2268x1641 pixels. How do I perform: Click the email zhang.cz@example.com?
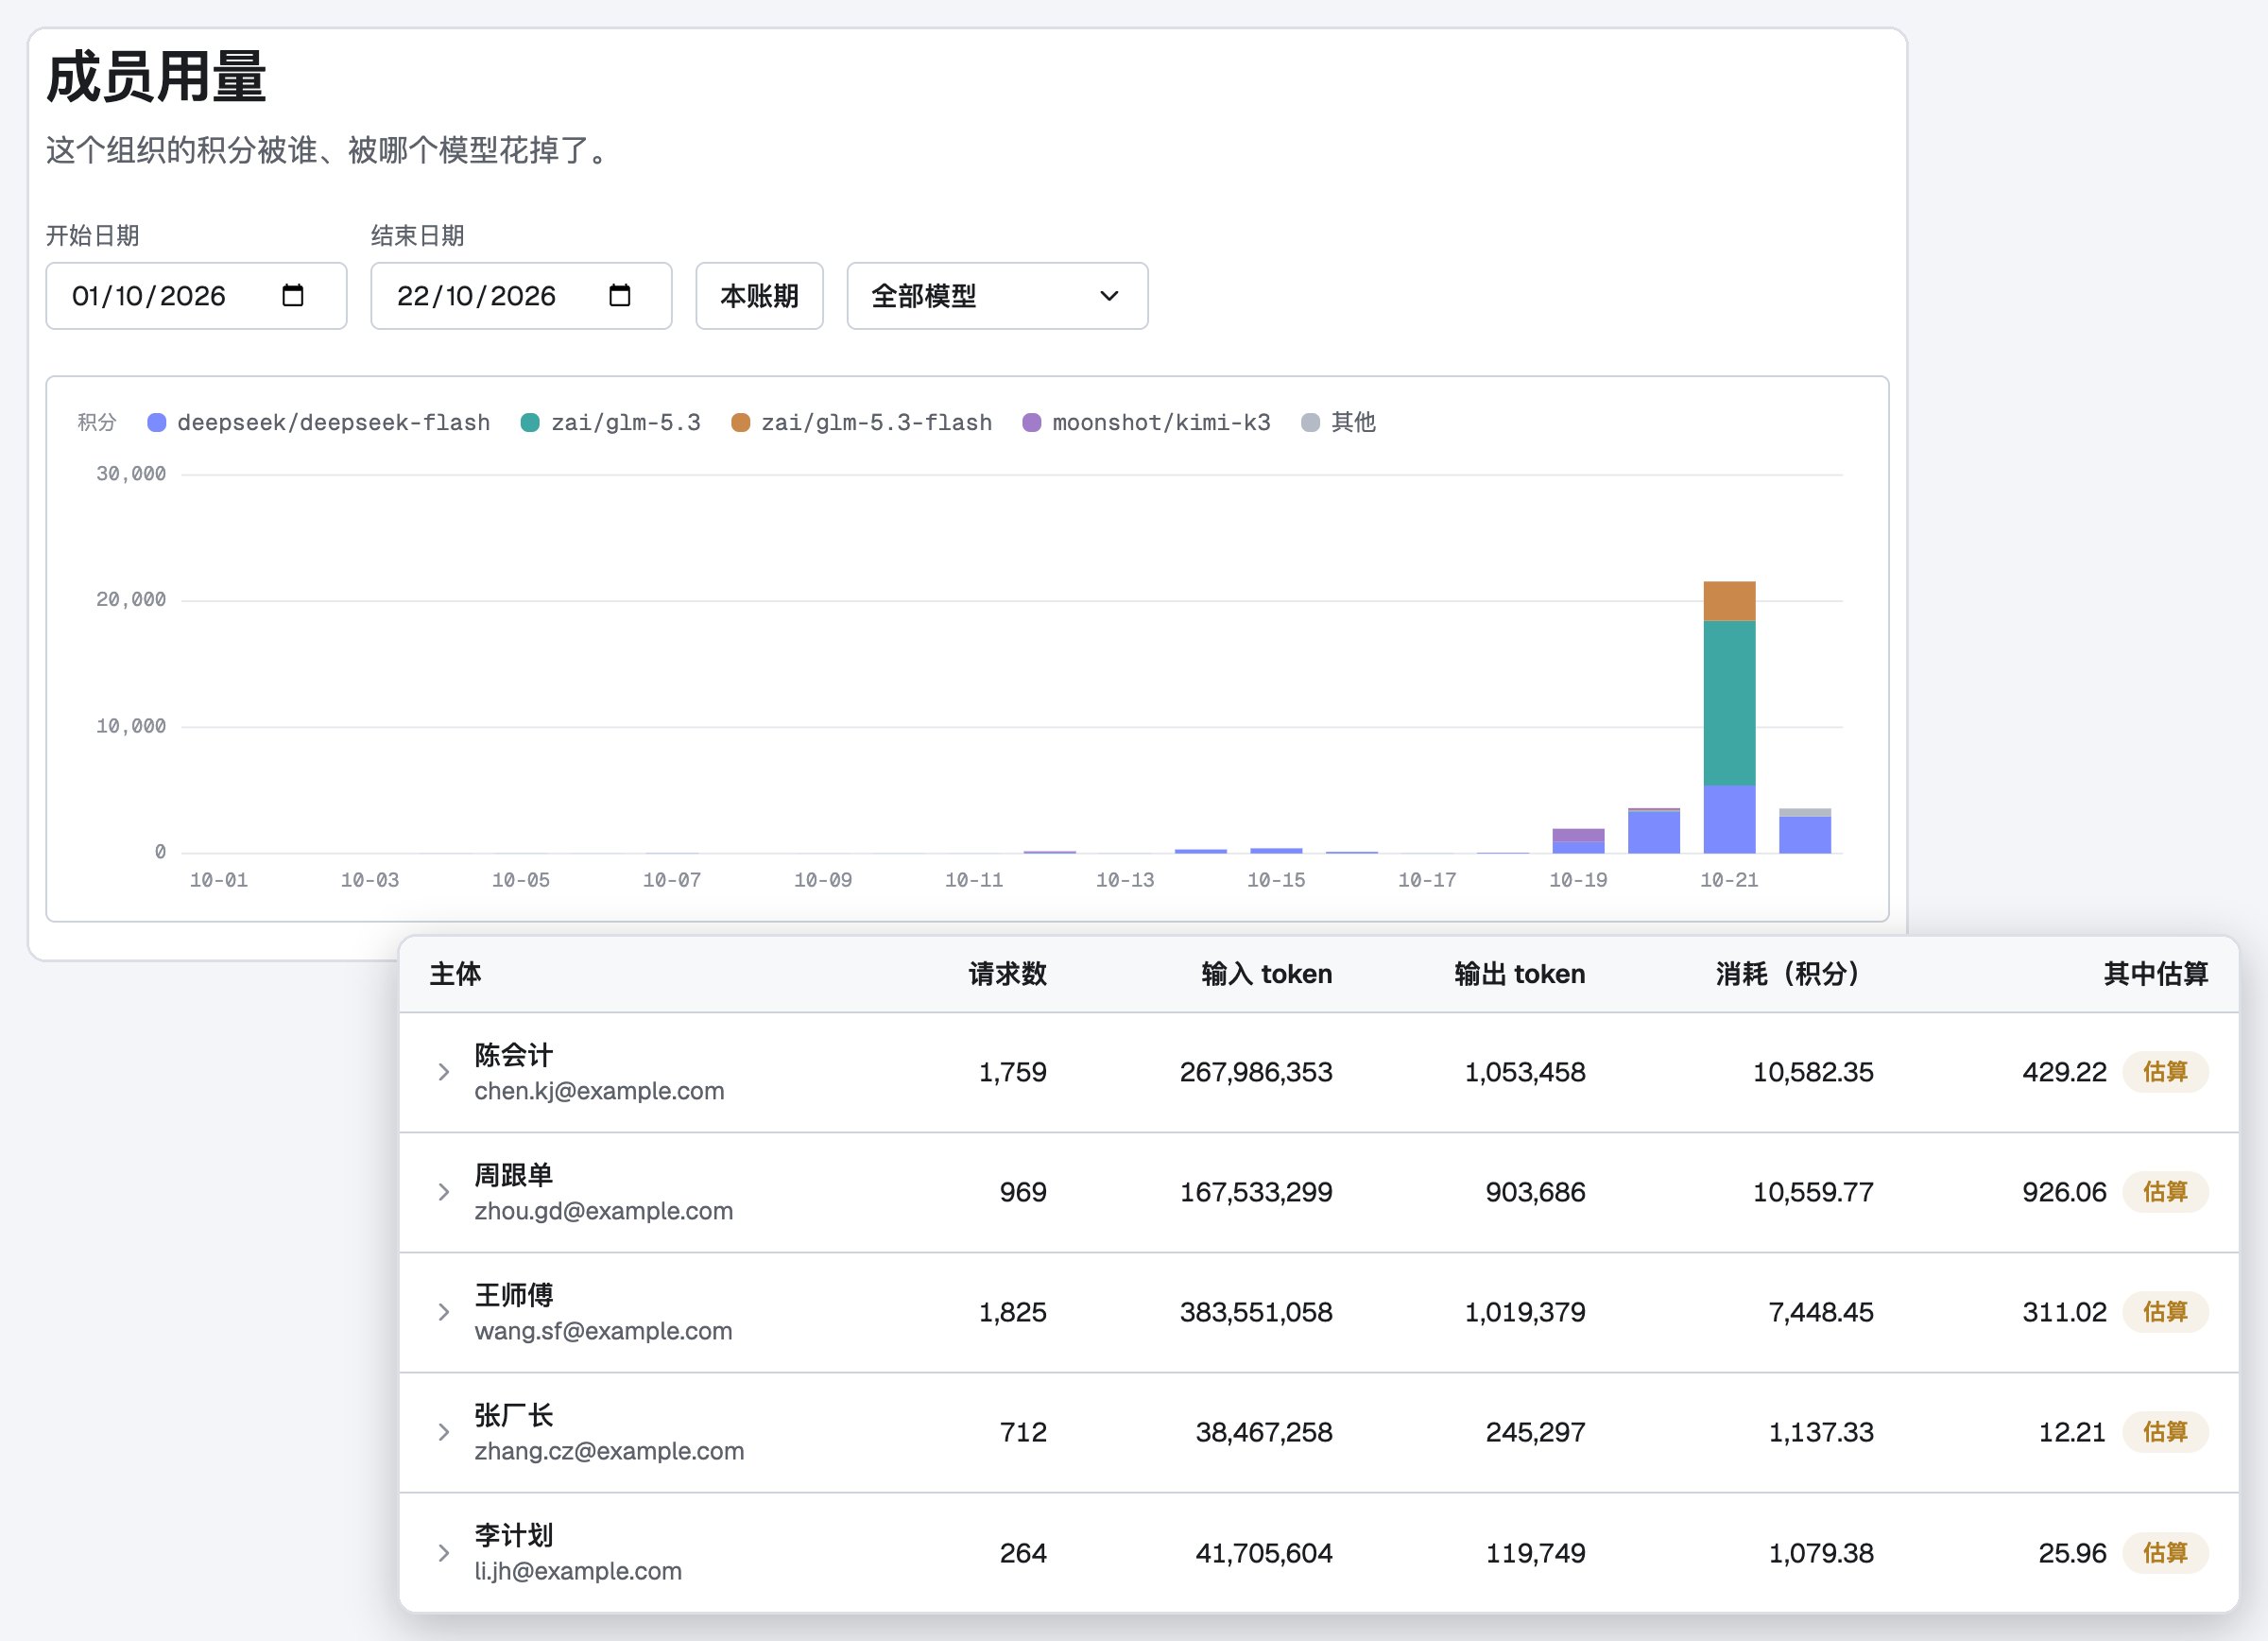pos(609,1451)
